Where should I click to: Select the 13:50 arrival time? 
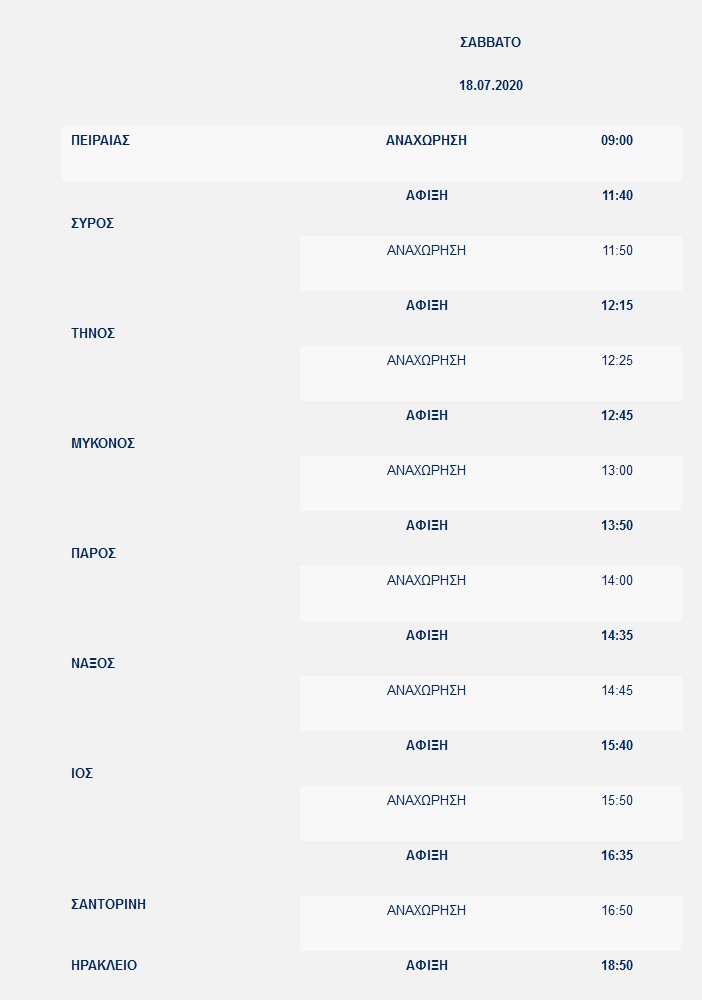[x=617, y=526]
